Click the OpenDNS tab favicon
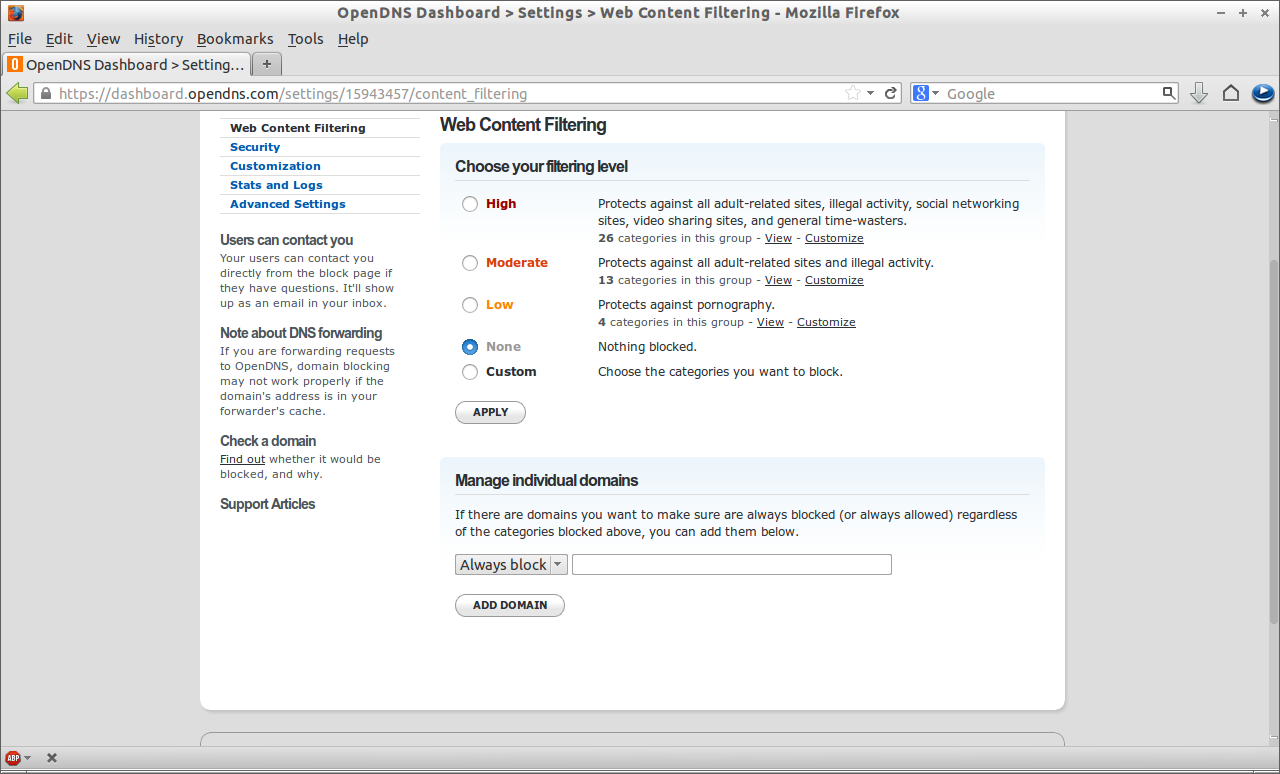The height and width of the screenshot is (774, 1280). (15, 64)
